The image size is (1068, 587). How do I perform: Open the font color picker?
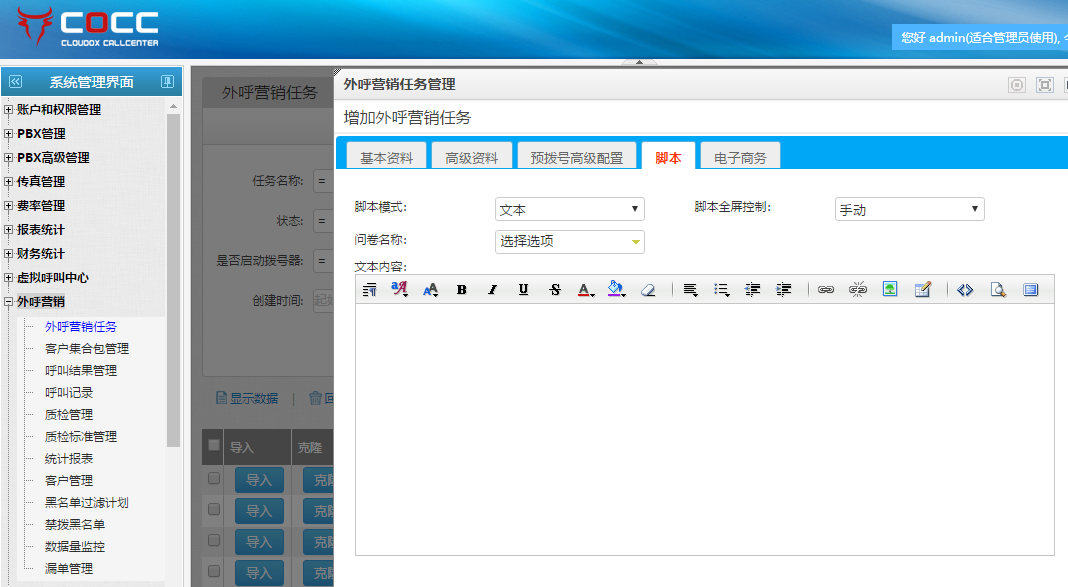tap(586, 290)
